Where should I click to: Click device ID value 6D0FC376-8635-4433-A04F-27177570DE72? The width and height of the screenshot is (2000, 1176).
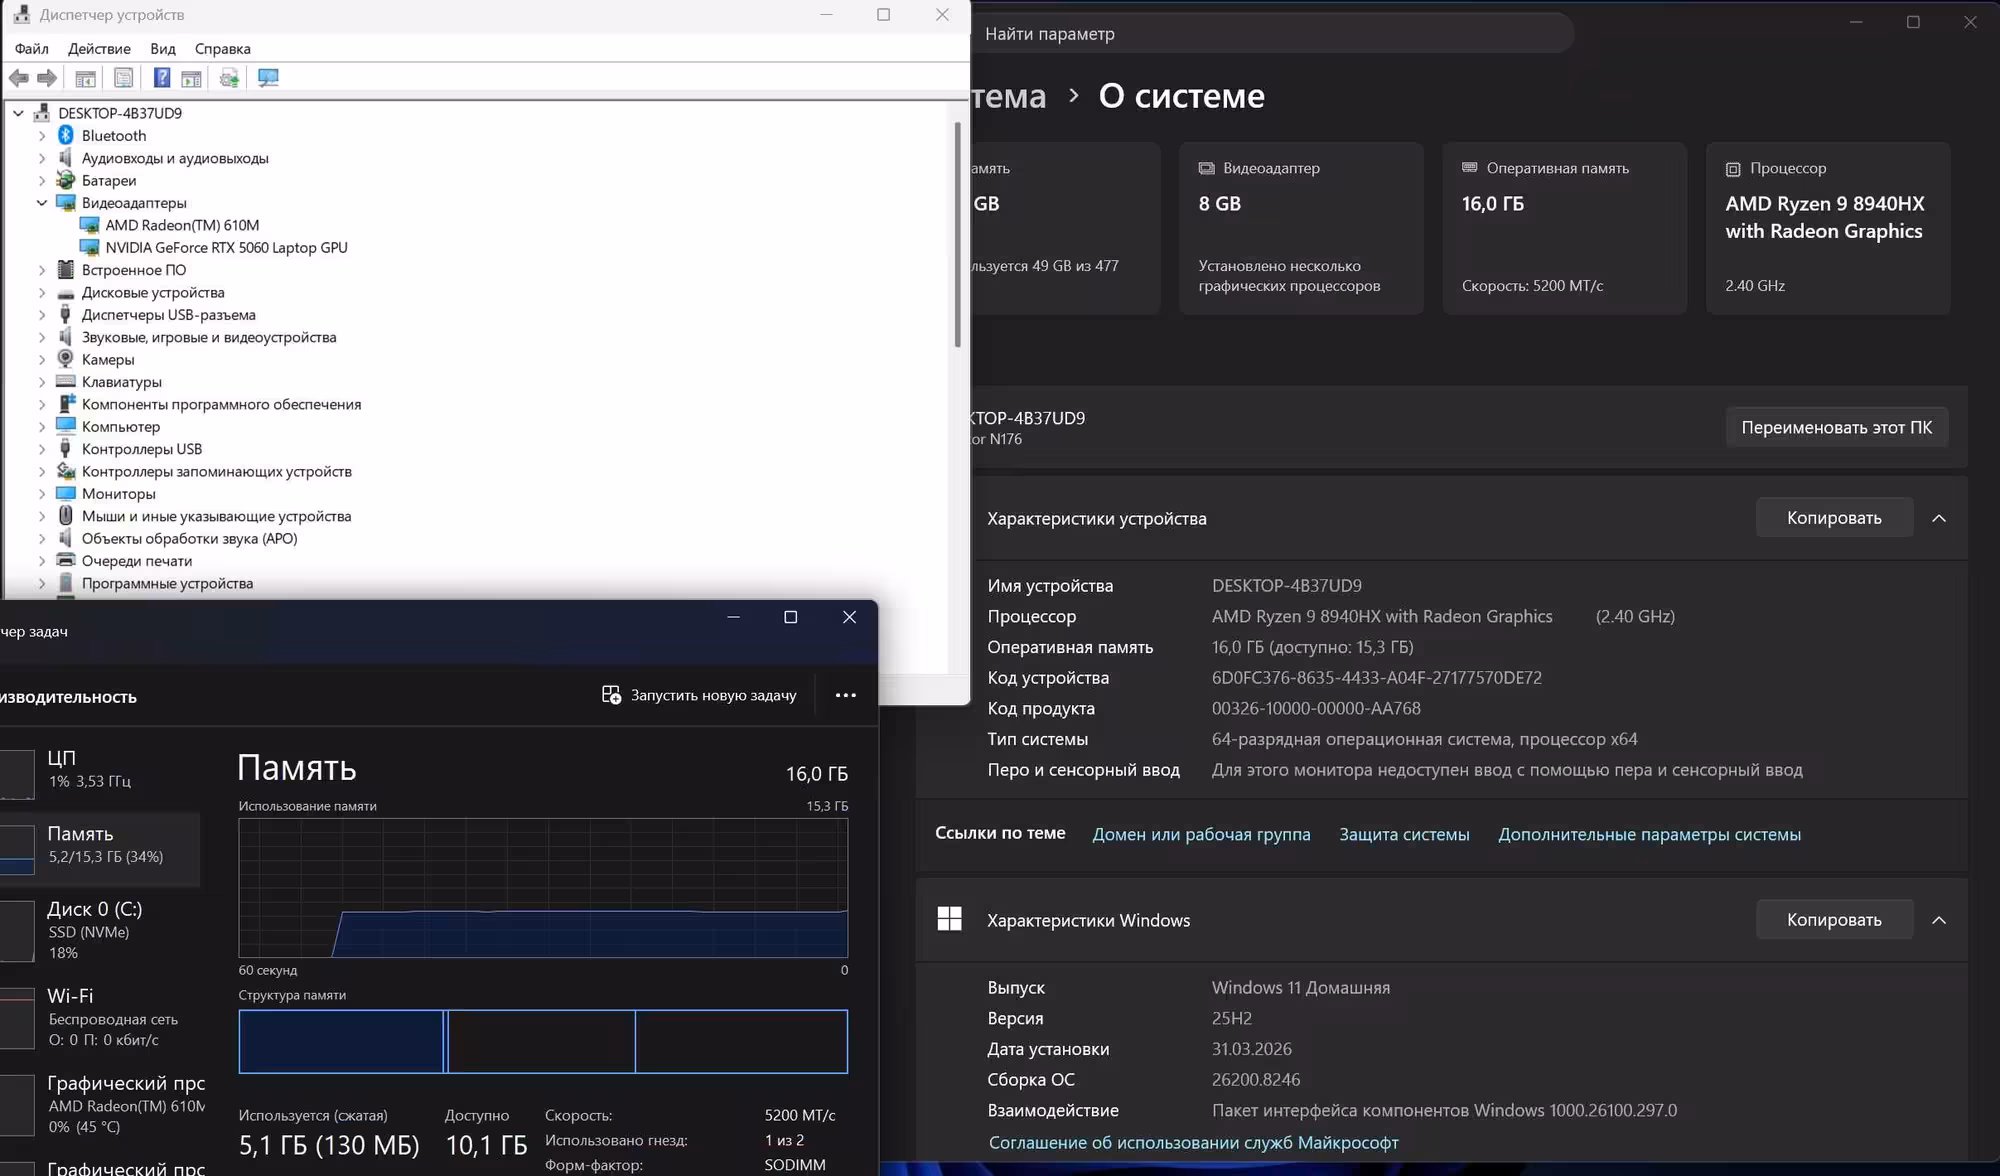click(x=1377, y=677)
